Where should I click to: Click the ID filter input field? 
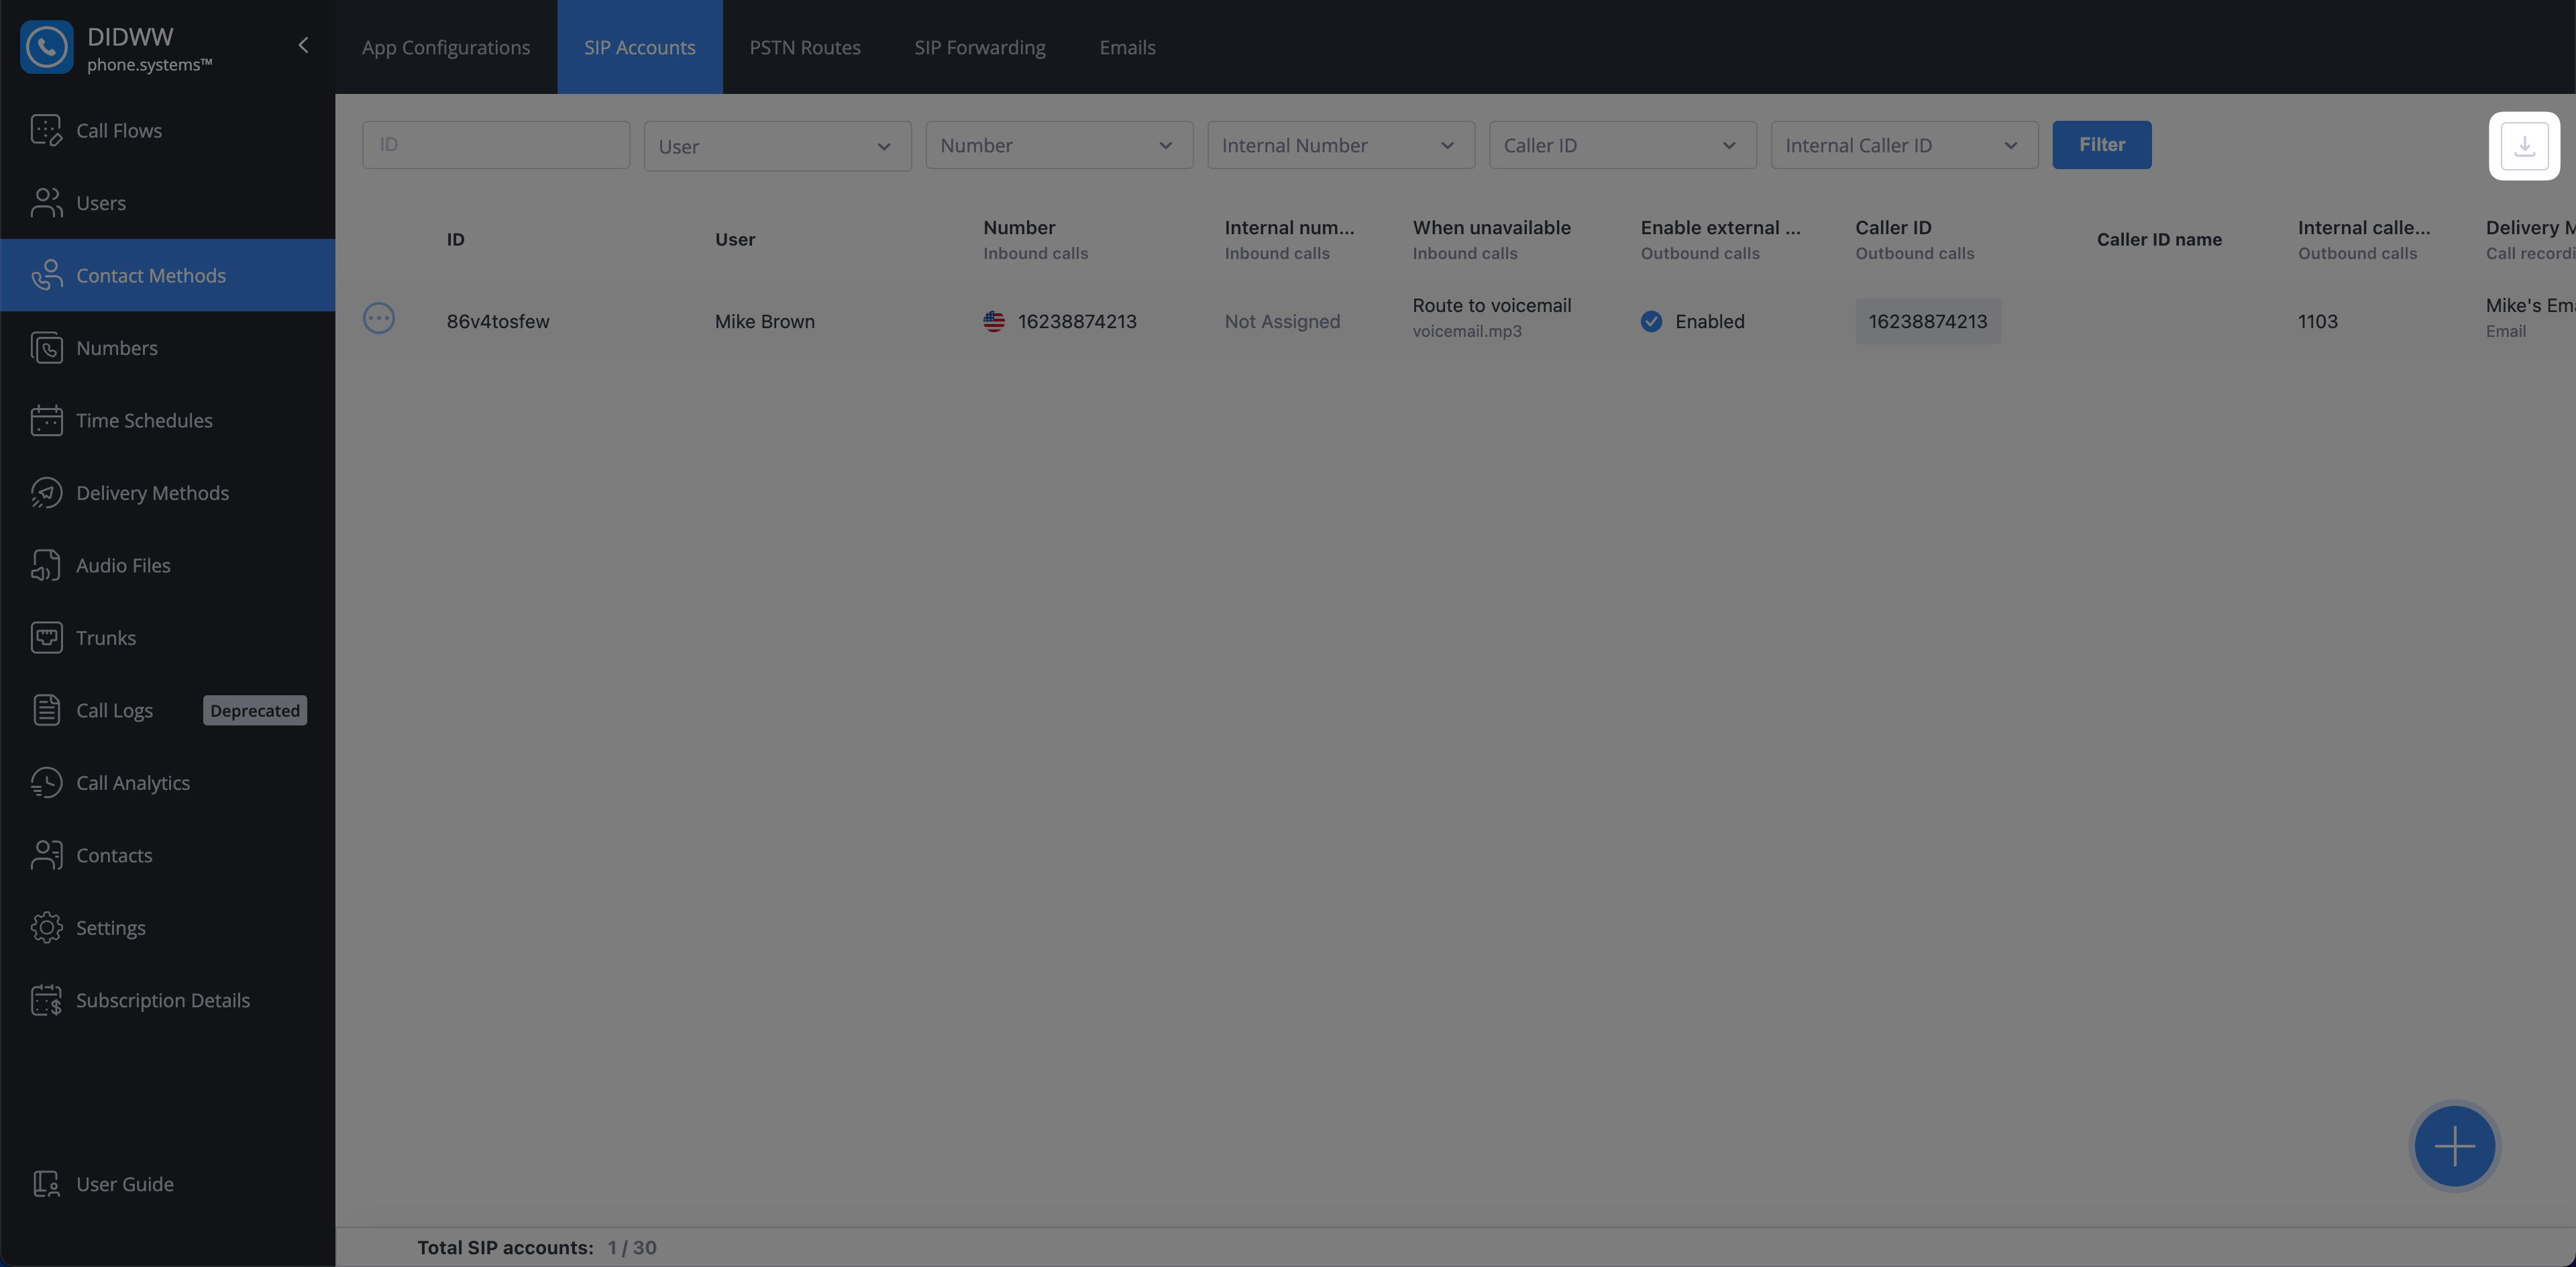[x=496, y=145]
